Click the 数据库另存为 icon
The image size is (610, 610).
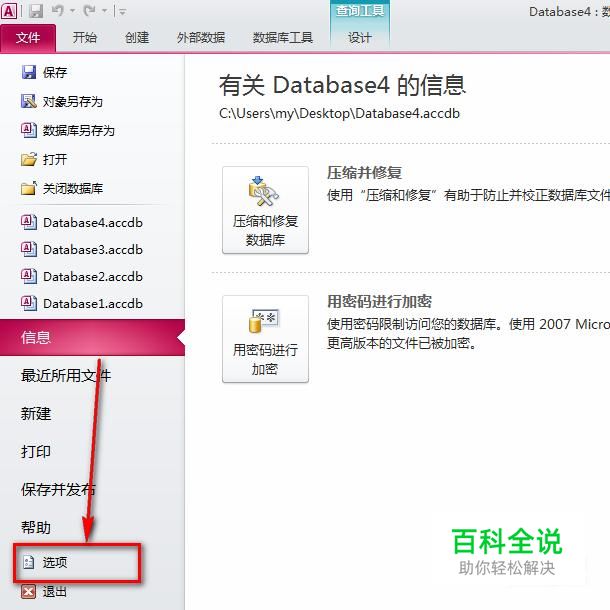[x=29, y=130]
